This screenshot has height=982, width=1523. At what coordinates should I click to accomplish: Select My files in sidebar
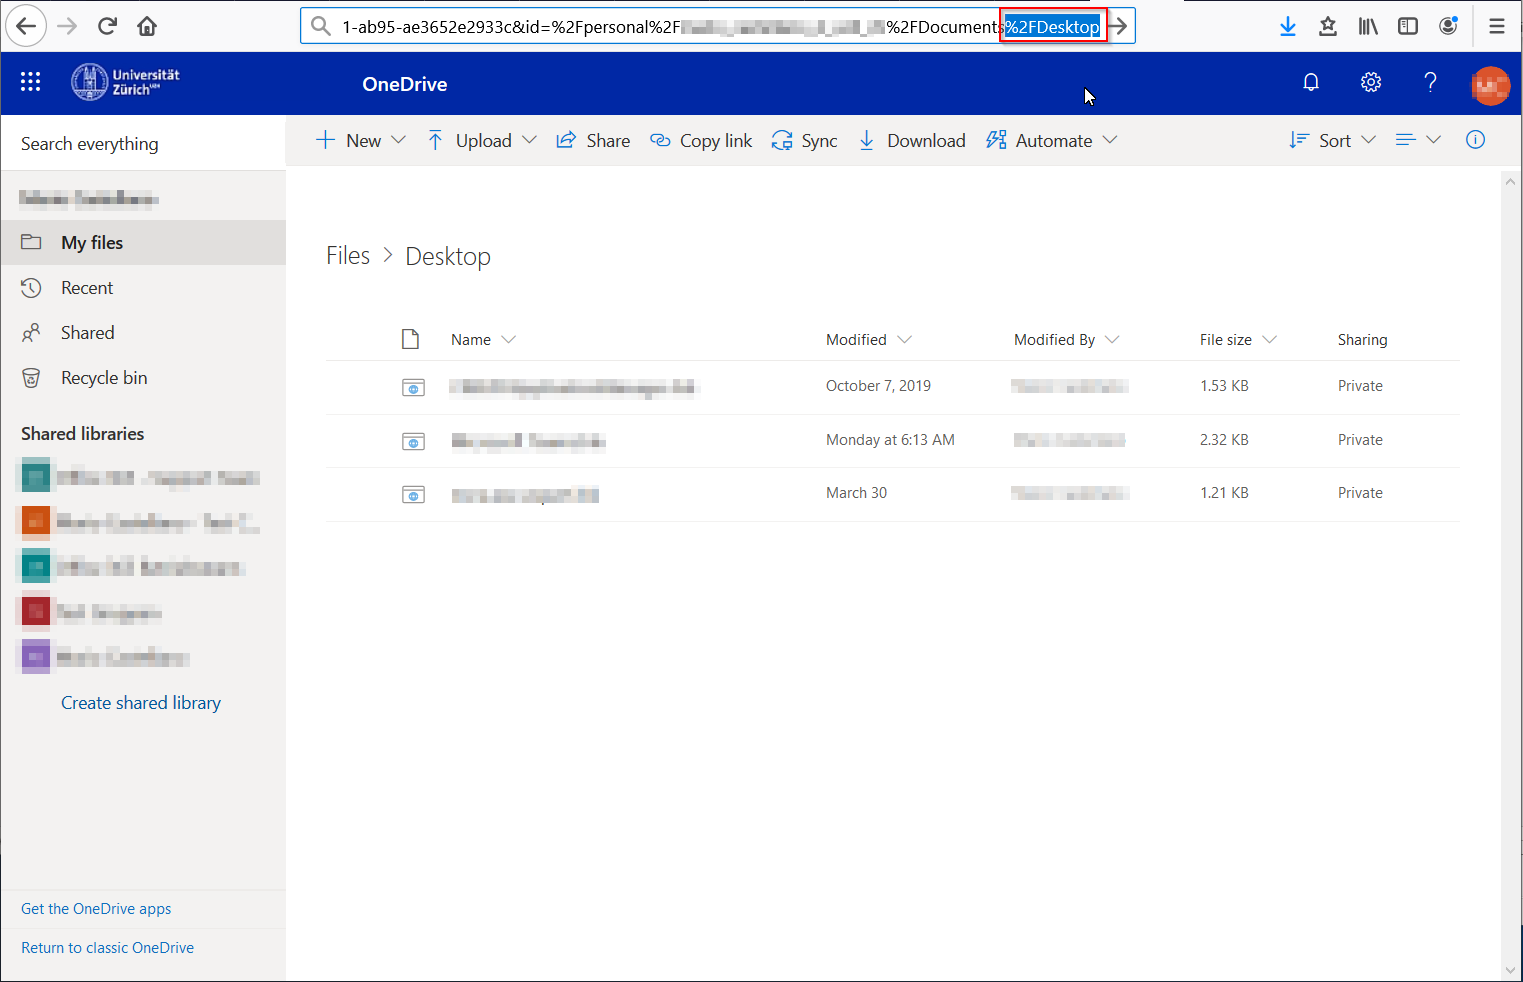[143, 243]
